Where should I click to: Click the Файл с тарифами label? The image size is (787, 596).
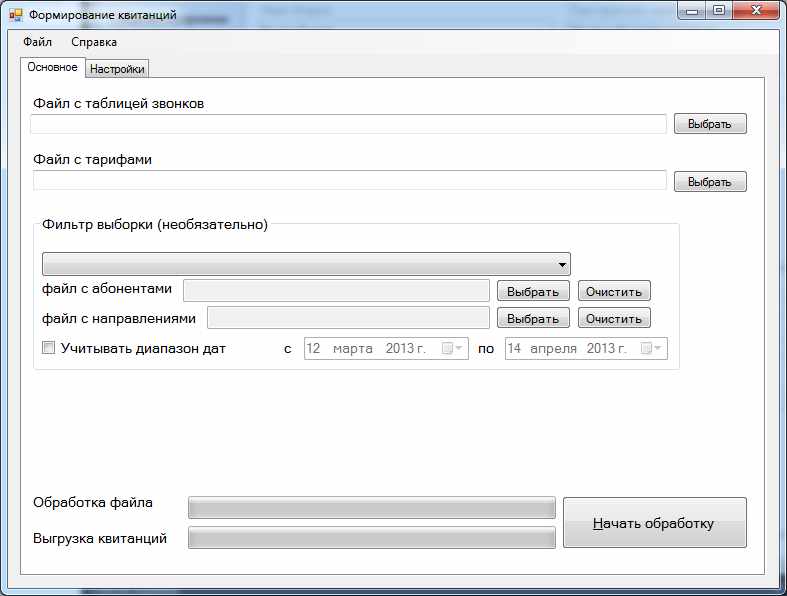pyautogui.click(x=92, y=160)
